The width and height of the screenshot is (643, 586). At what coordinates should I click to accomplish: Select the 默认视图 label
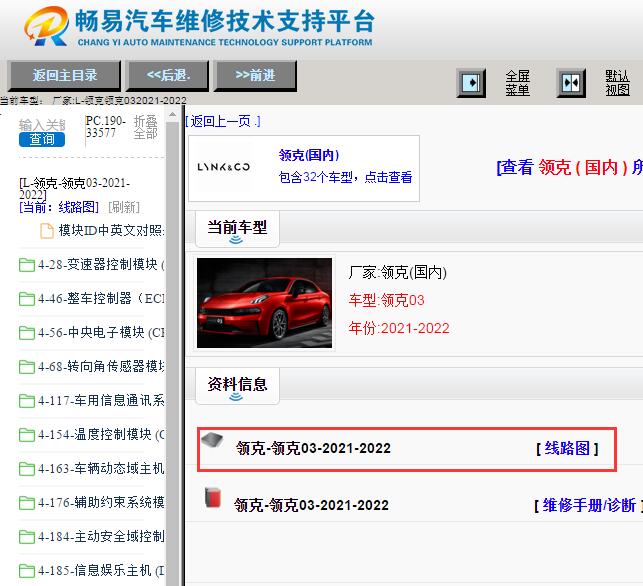617,82
